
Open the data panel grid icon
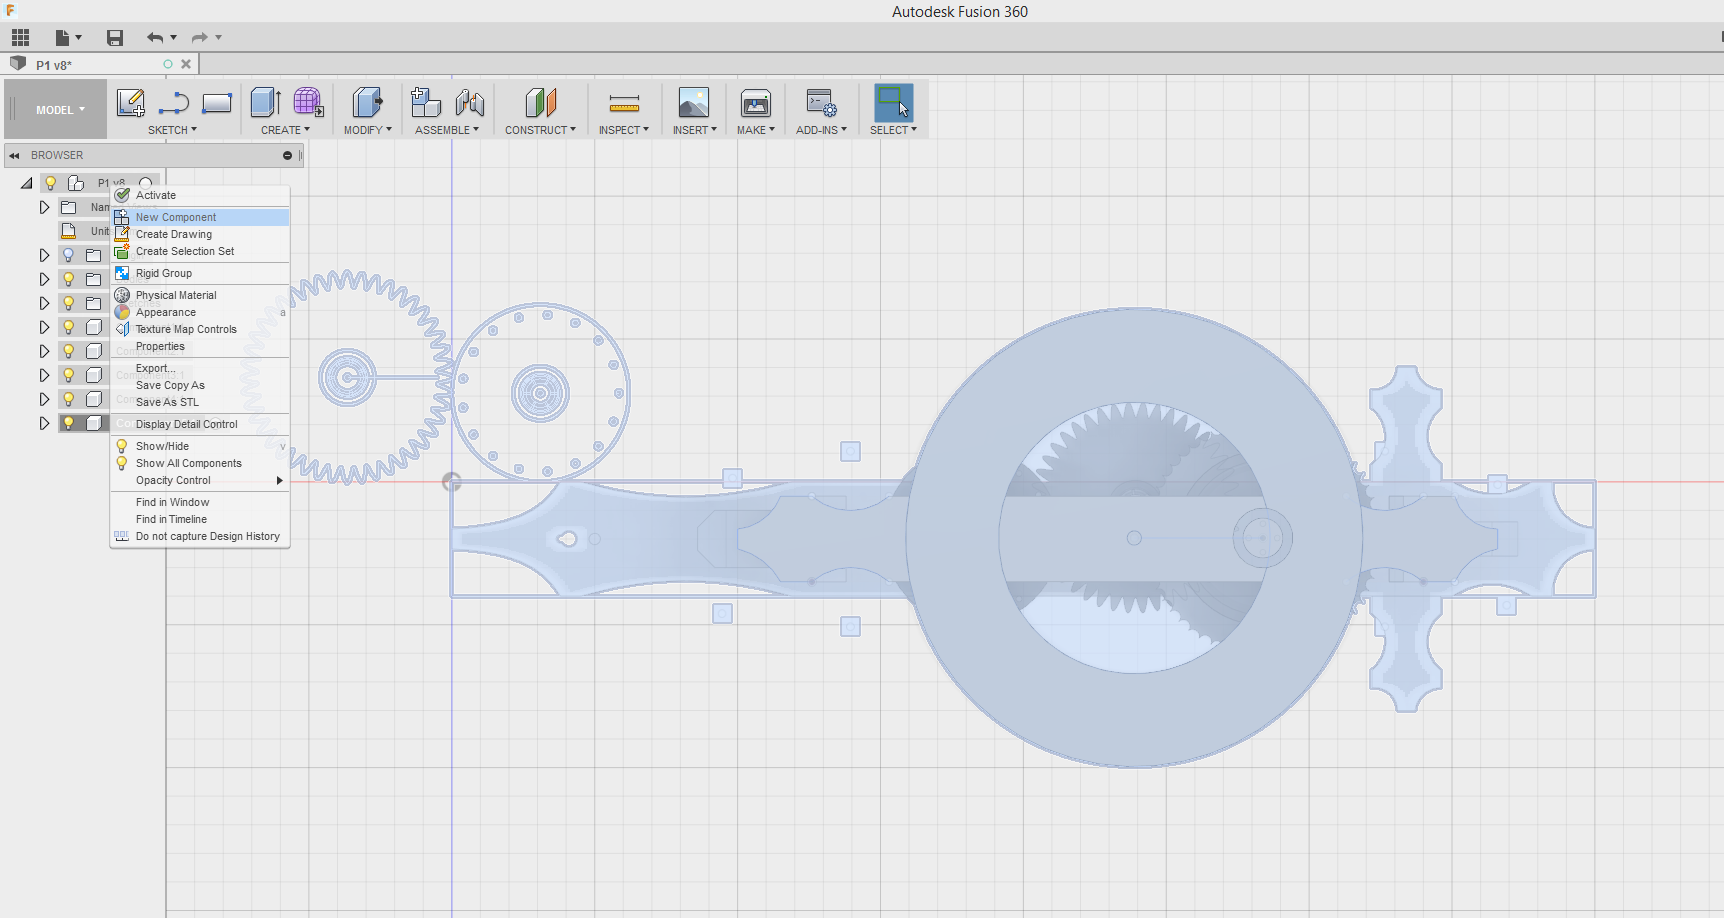[x=20, y=38]
